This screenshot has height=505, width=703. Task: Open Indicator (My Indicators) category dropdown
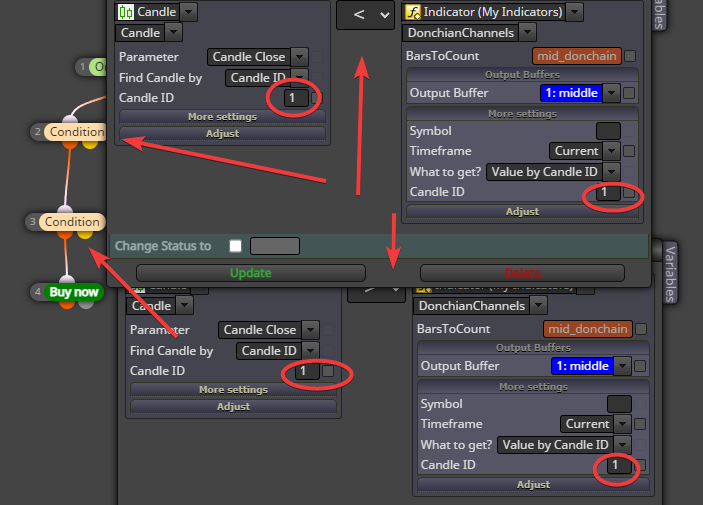point(575,12)
